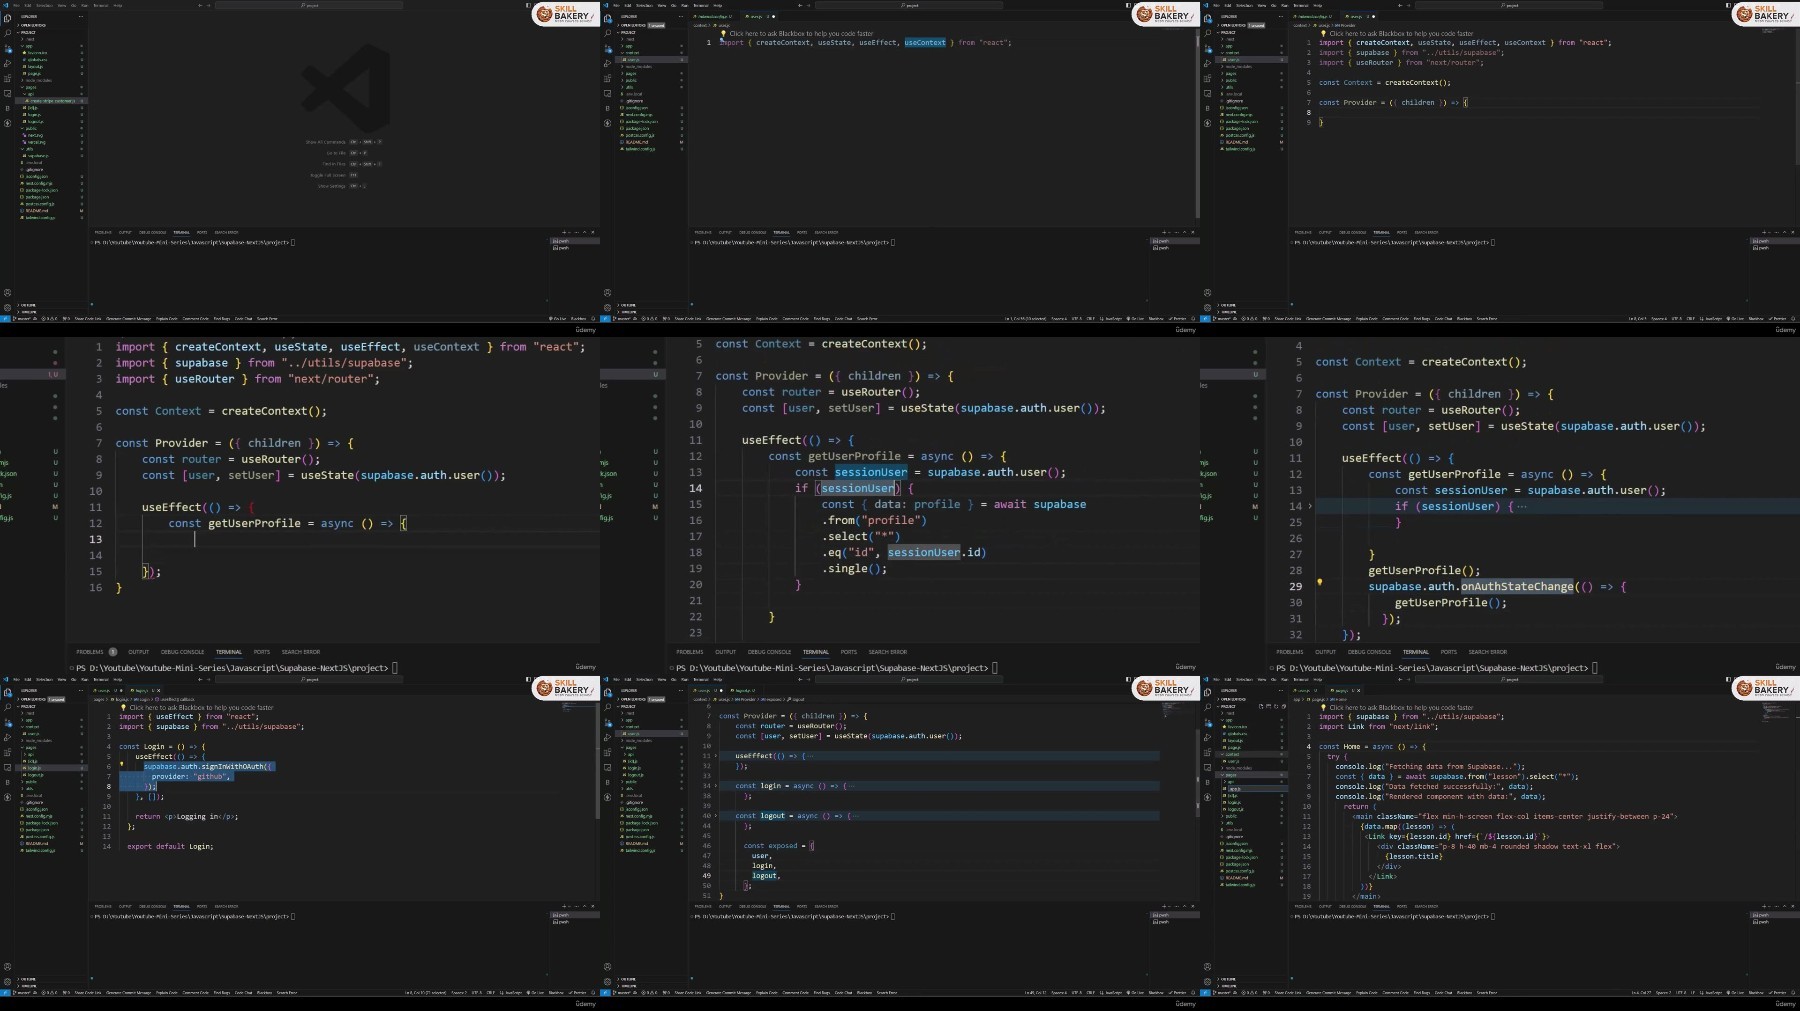This screenshot has height=1011, width=1800.
Task: Click the editor scrollbar in the top-middle frame
Action: pyautogui.click(x=1197, y=122)
